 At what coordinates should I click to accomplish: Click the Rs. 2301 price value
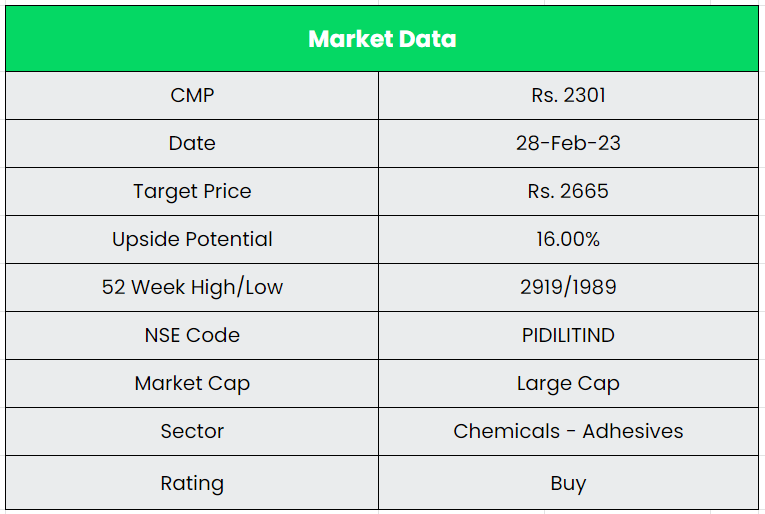coord(568,95)
